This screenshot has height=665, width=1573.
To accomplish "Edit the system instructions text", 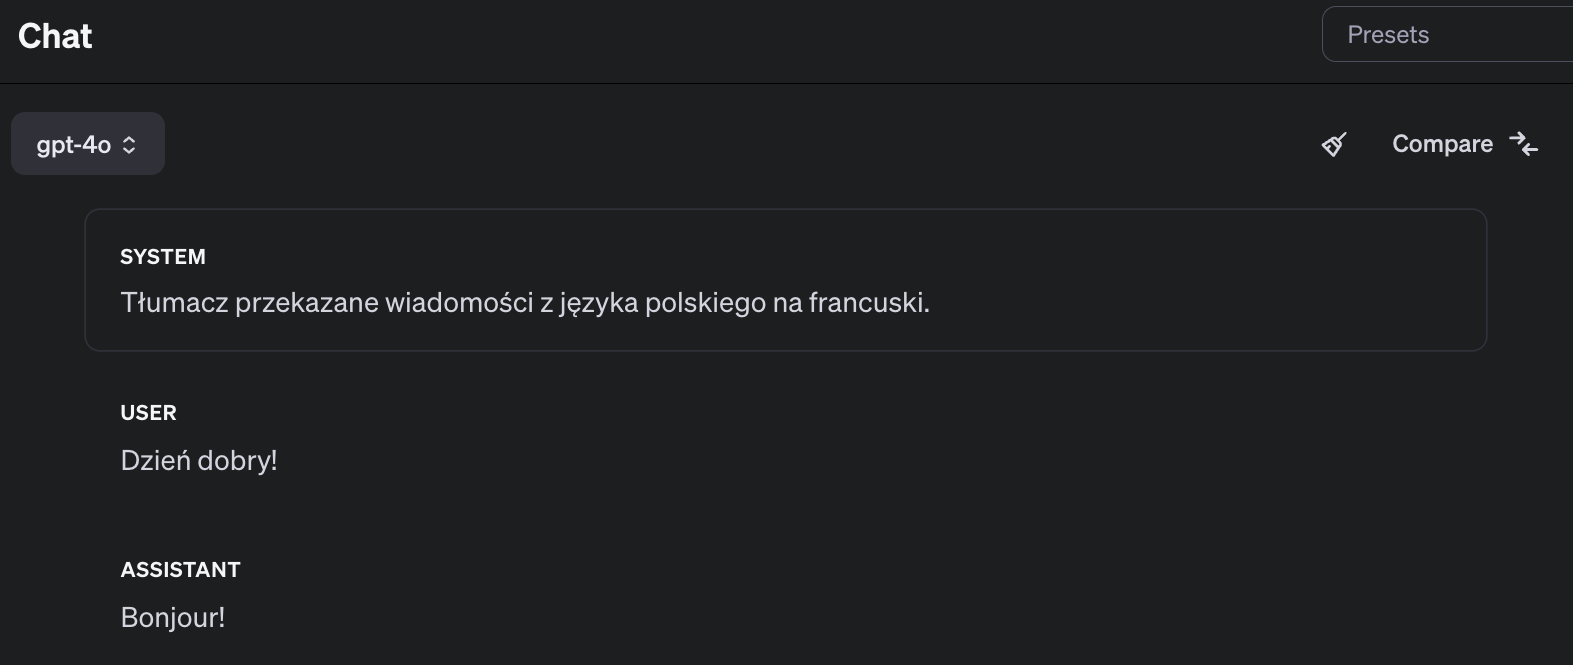I will (x=524, y=302).
